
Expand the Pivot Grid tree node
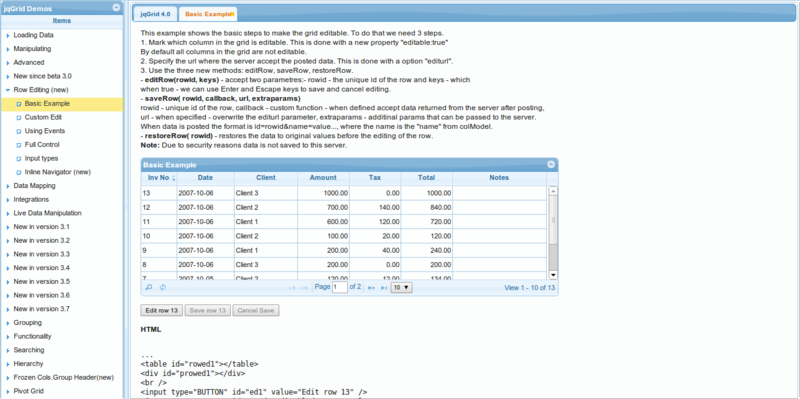pos(8,391)
